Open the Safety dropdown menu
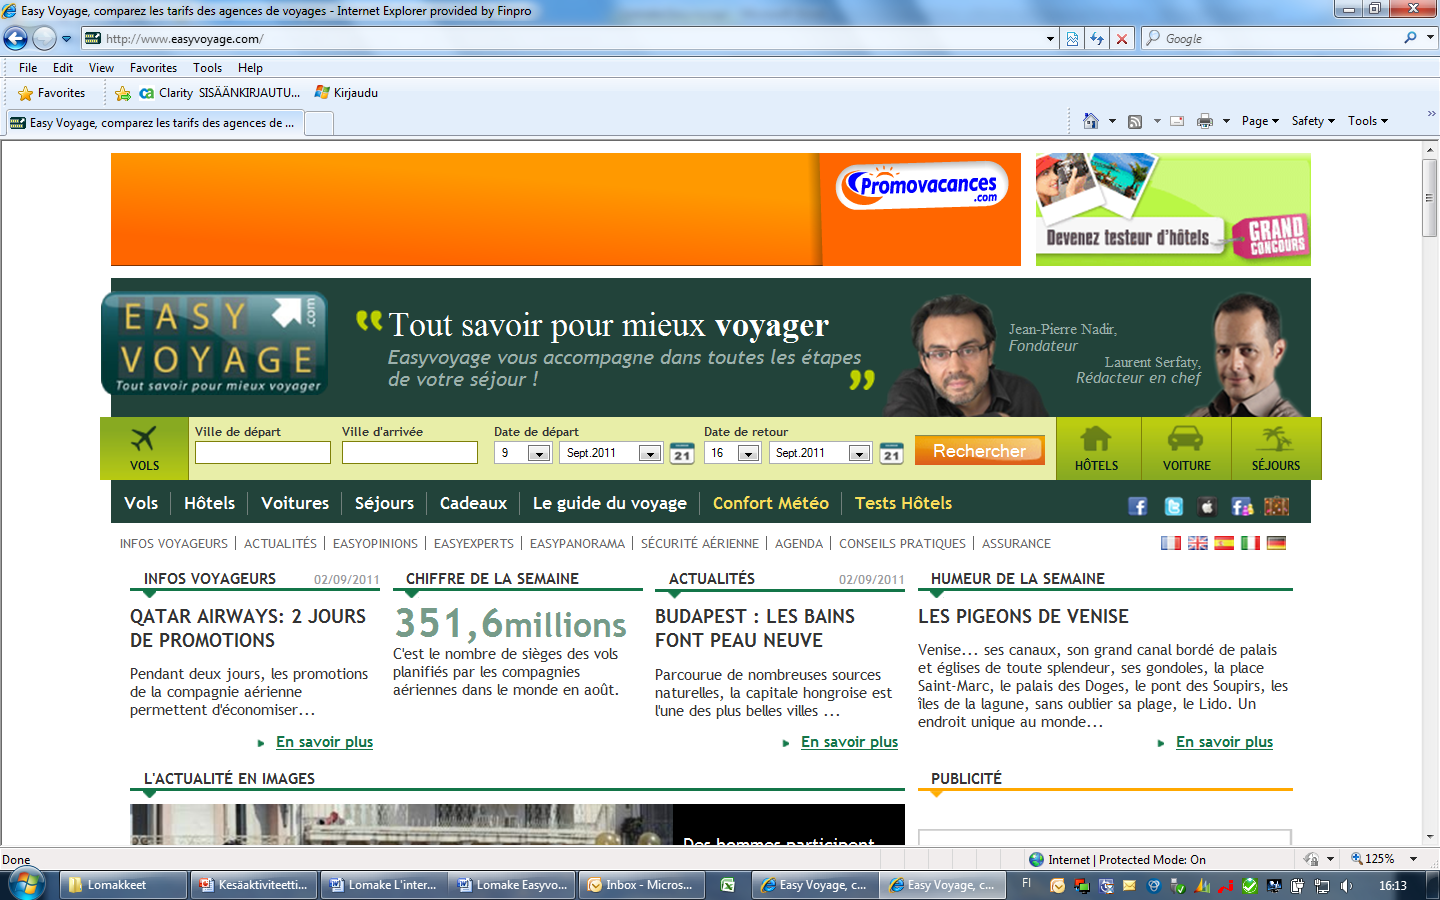 [1313, 121]
